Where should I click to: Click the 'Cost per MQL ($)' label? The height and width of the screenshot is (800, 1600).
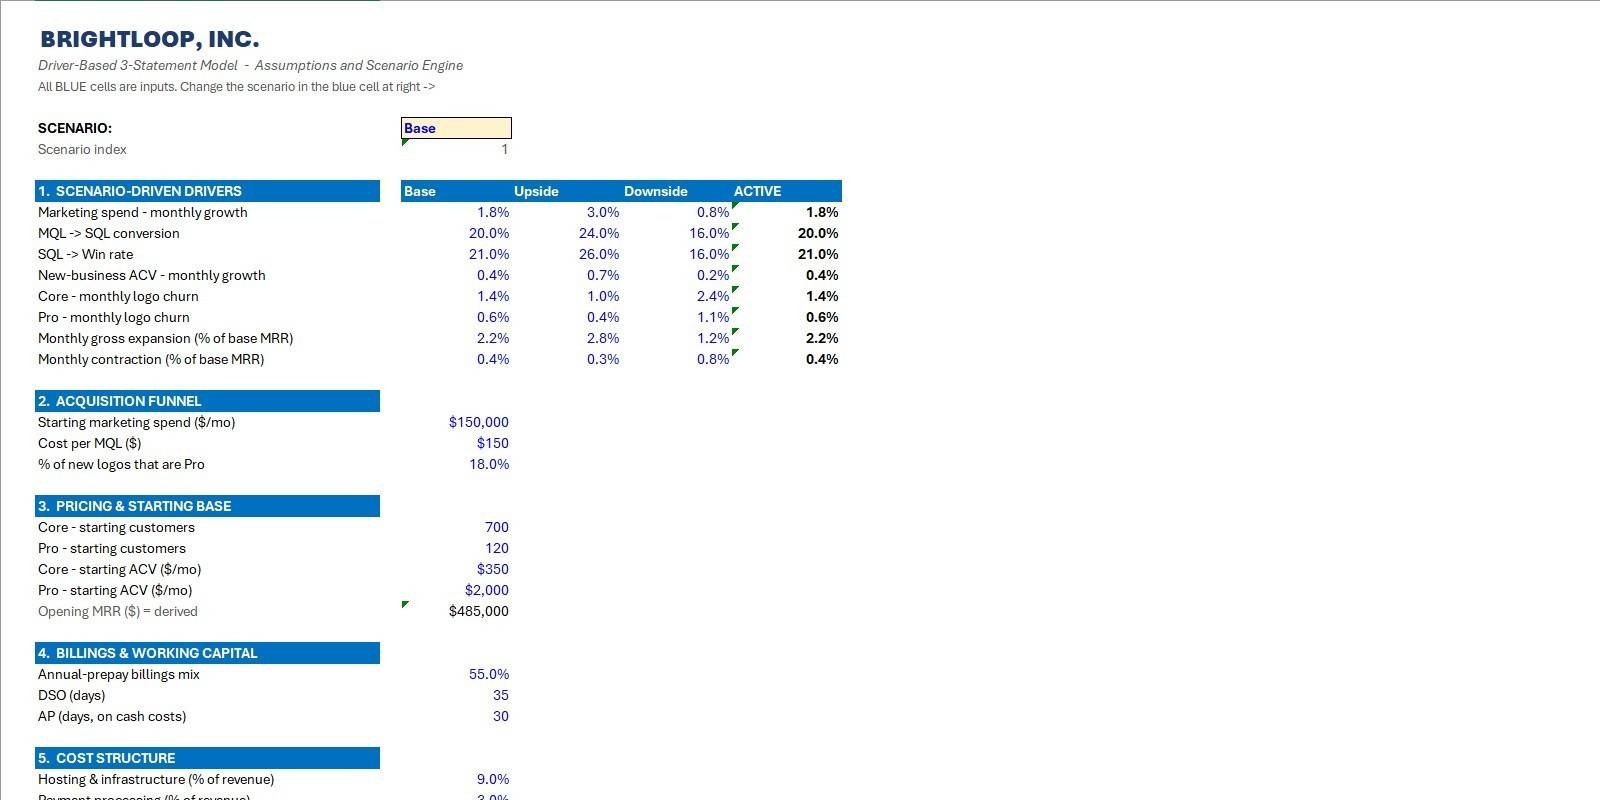89,443
